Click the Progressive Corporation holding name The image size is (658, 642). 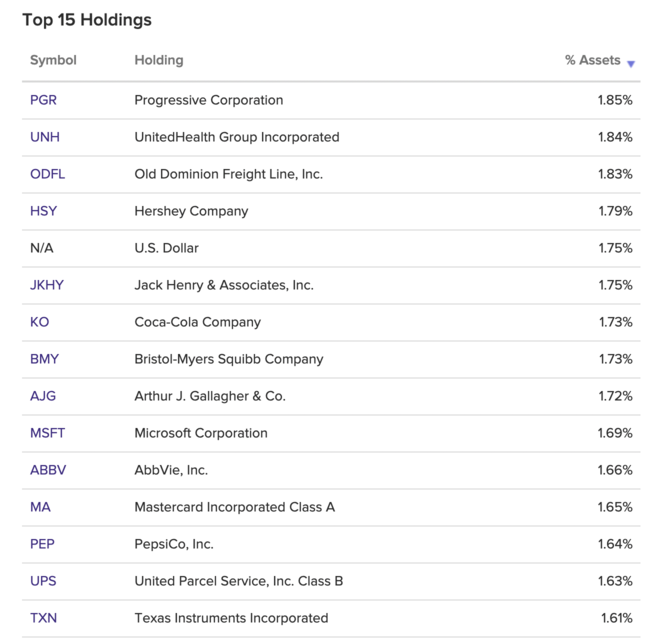209,100
